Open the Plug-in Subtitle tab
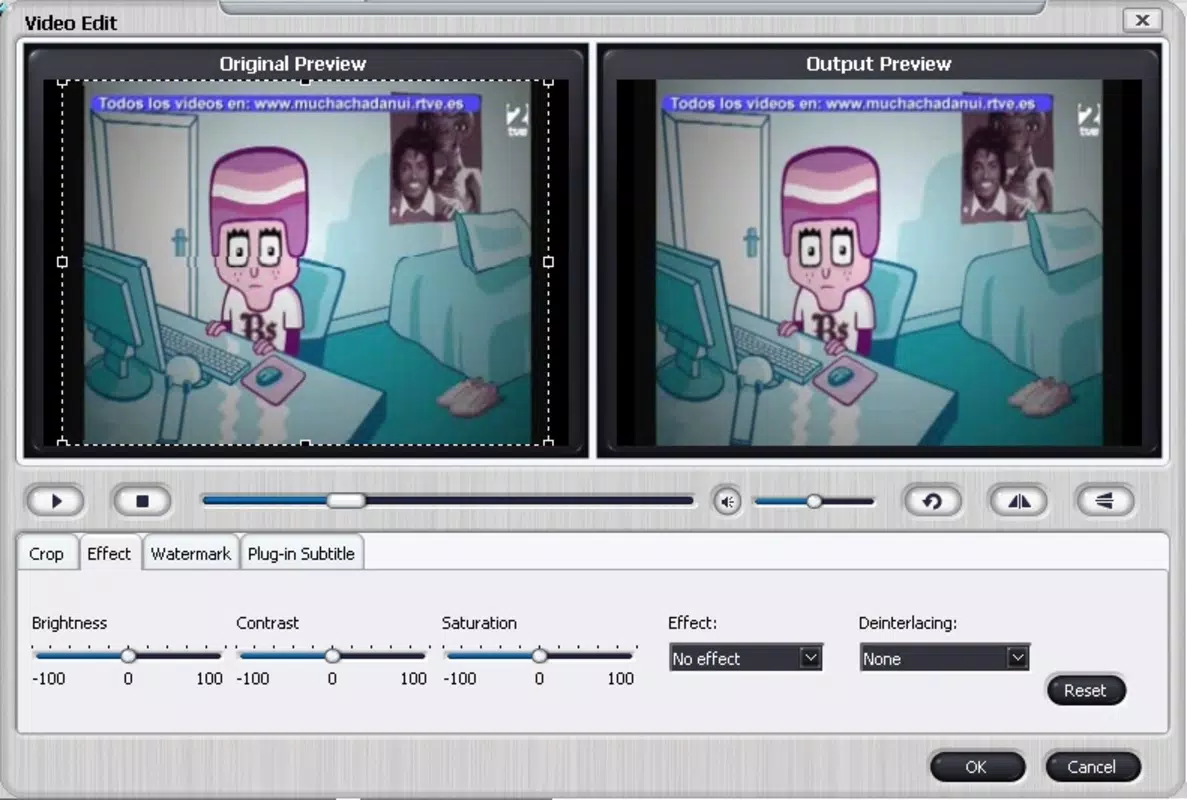 tap(301, 553)
